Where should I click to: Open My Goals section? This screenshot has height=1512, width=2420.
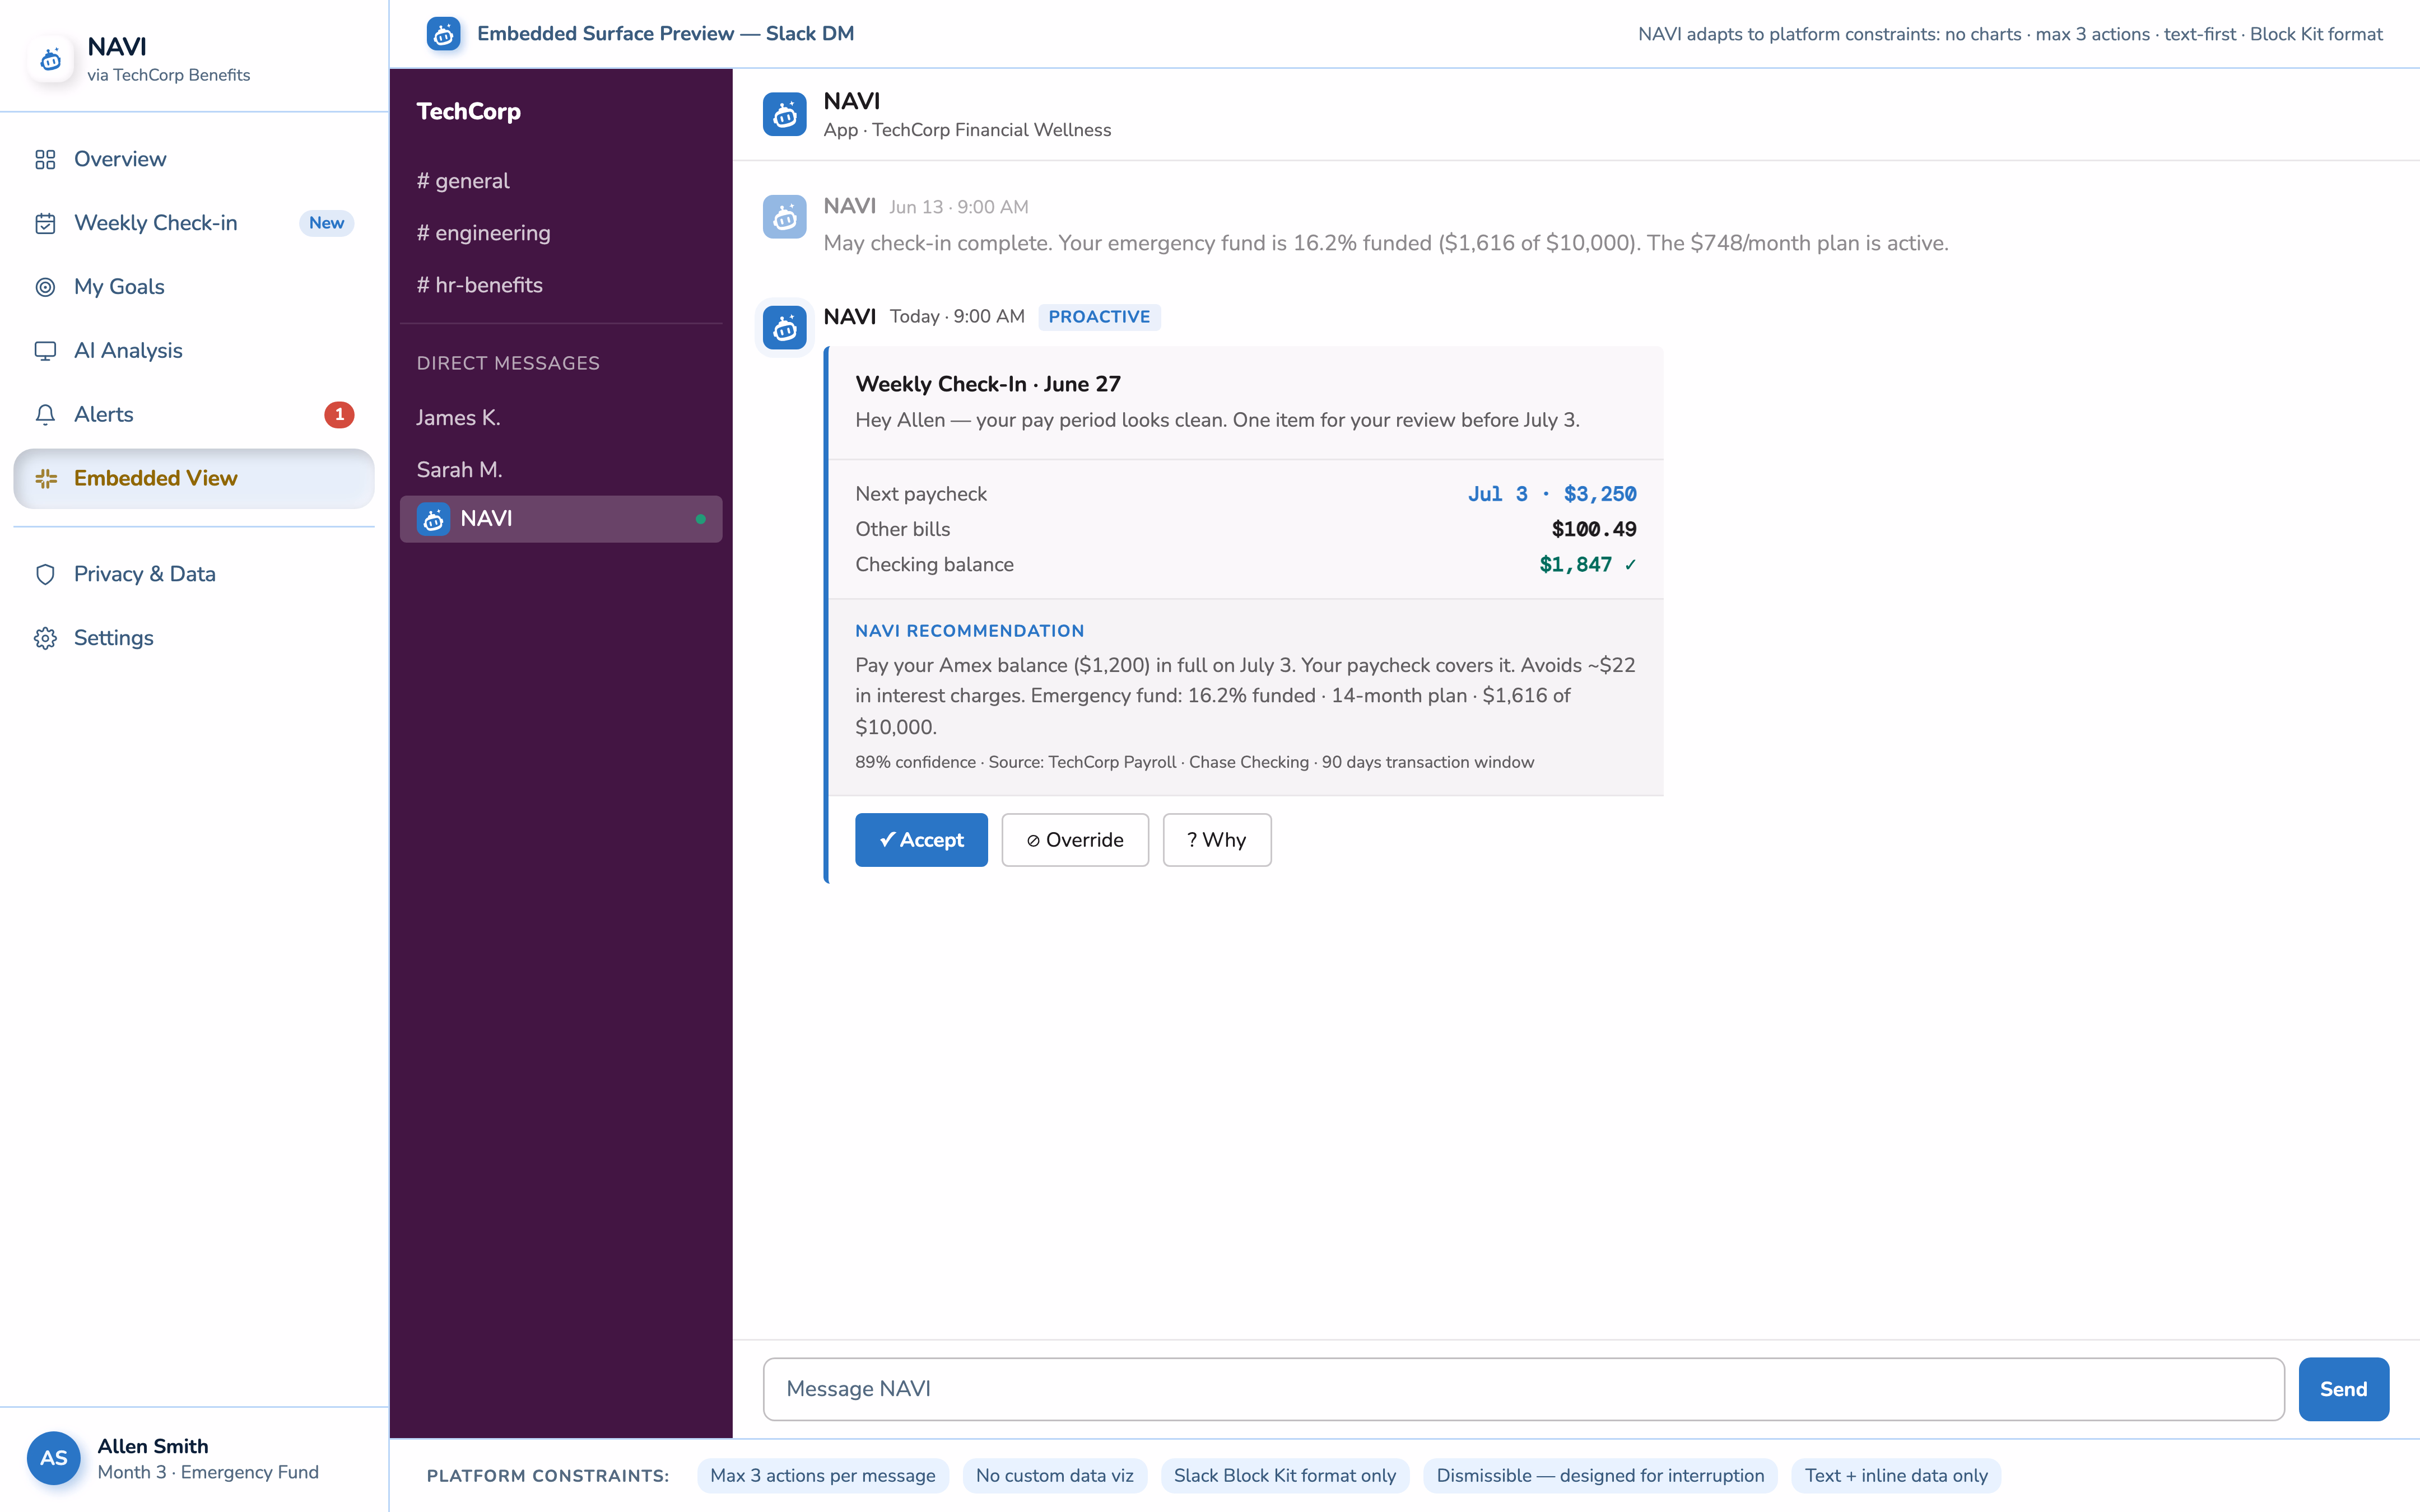point(194,287)
